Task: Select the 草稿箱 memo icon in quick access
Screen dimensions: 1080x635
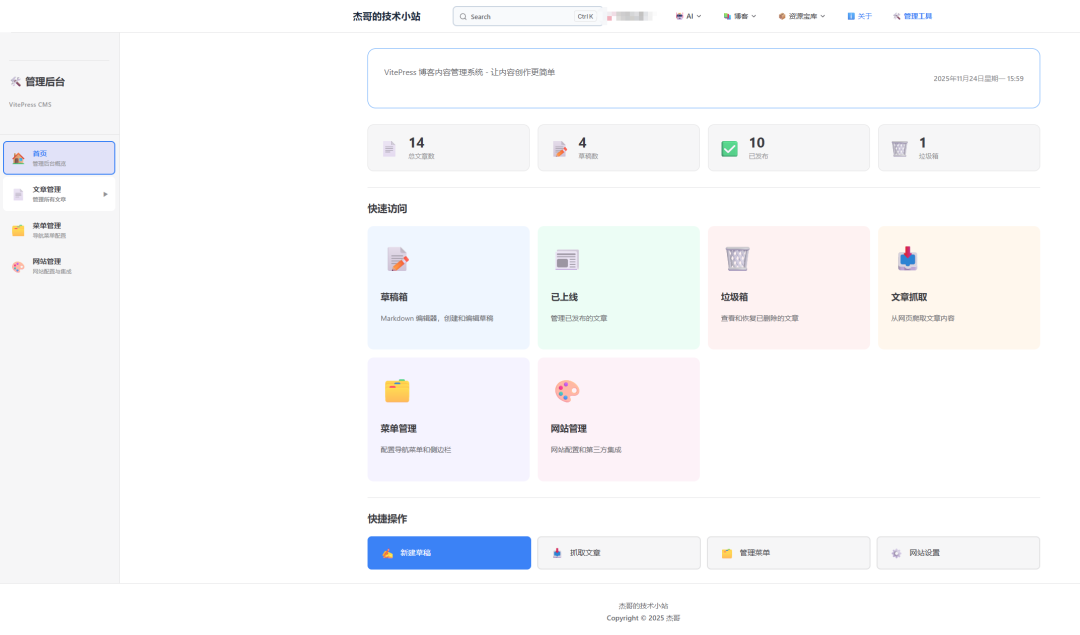Action: coord(398,260)
